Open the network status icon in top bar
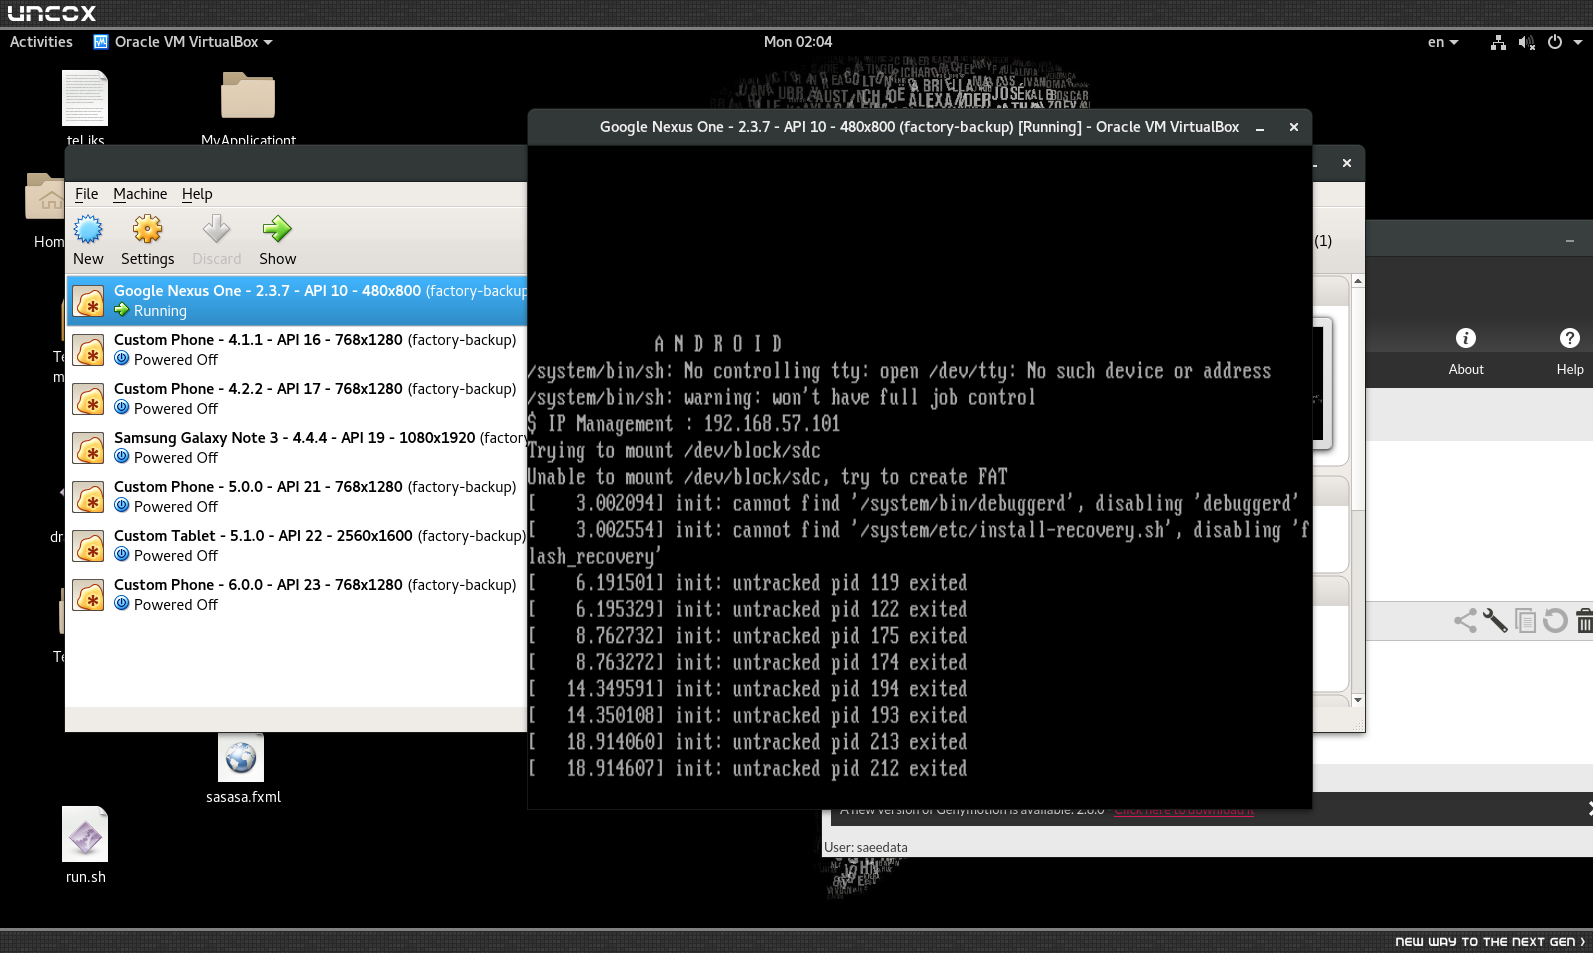 (x=1498, y=42)
